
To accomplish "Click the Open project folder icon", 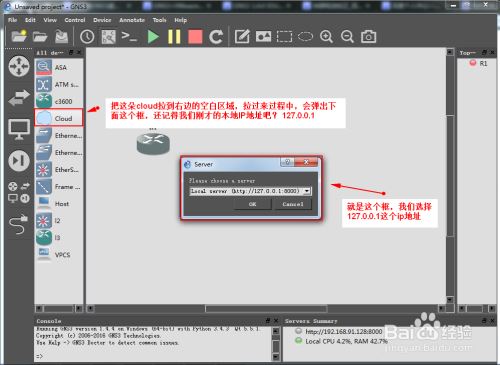I will (x=40, y=36).
